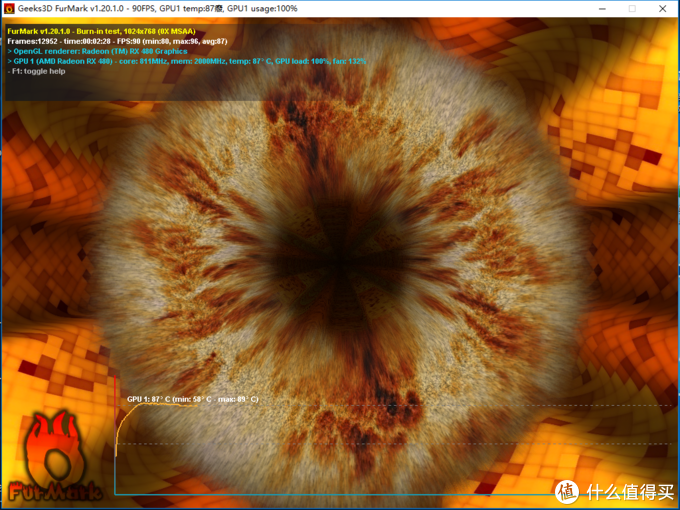This screenshot has width=680, height=510.
Task: Click the GPU 1 temperature graph label
Action: [192, 399]
